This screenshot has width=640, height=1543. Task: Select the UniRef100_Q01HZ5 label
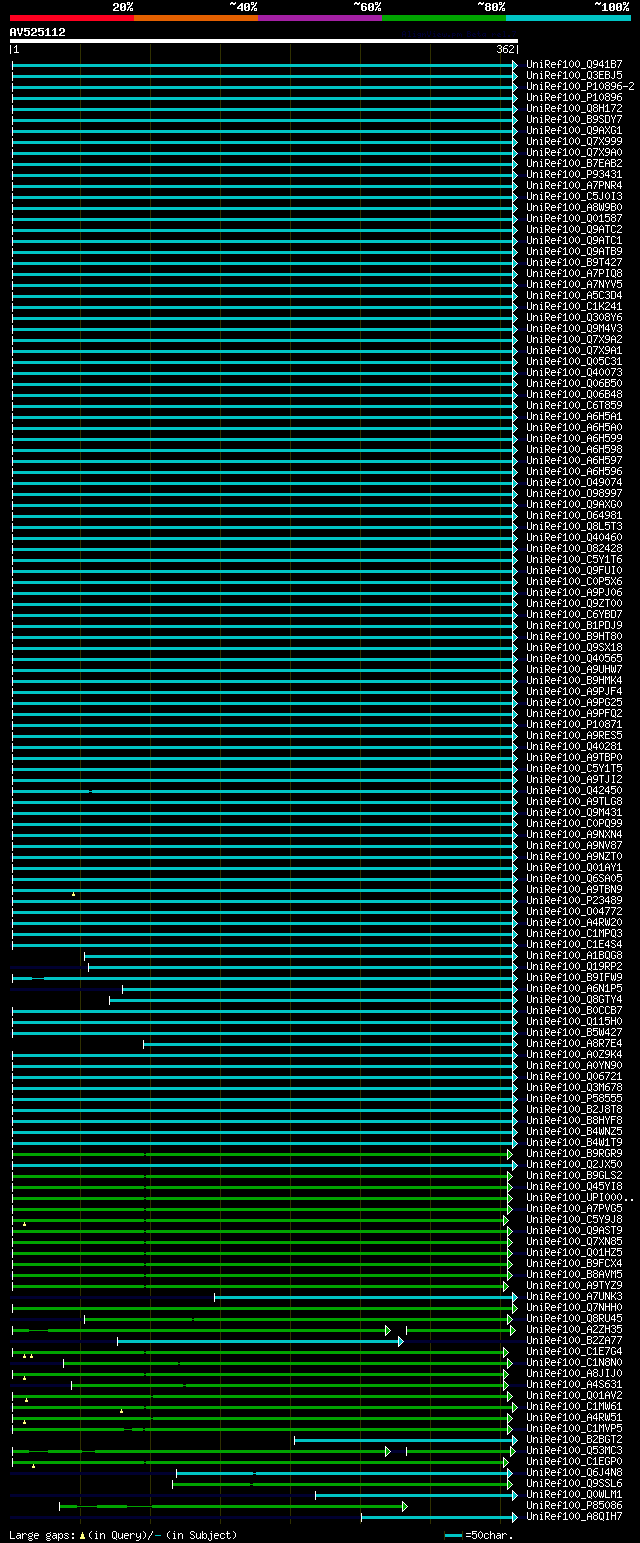pyautogui.click(x=574, y=1253)
